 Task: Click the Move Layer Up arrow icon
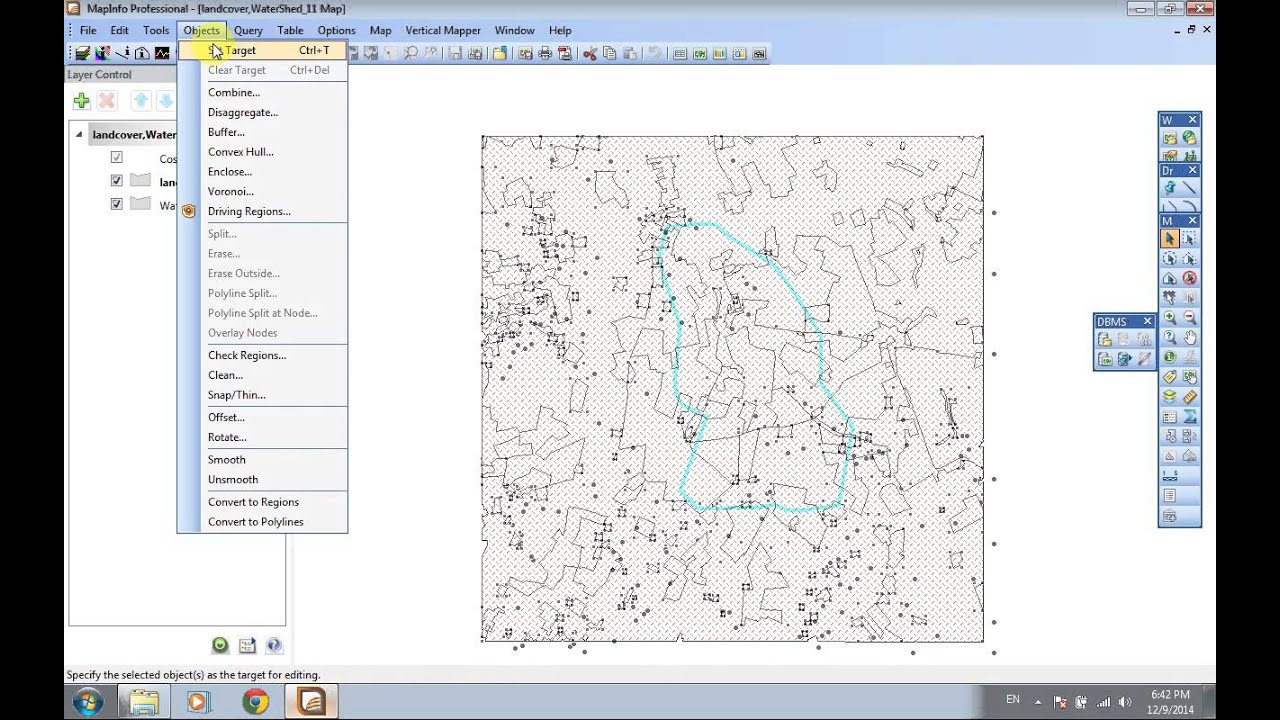[x=141, y=101]
